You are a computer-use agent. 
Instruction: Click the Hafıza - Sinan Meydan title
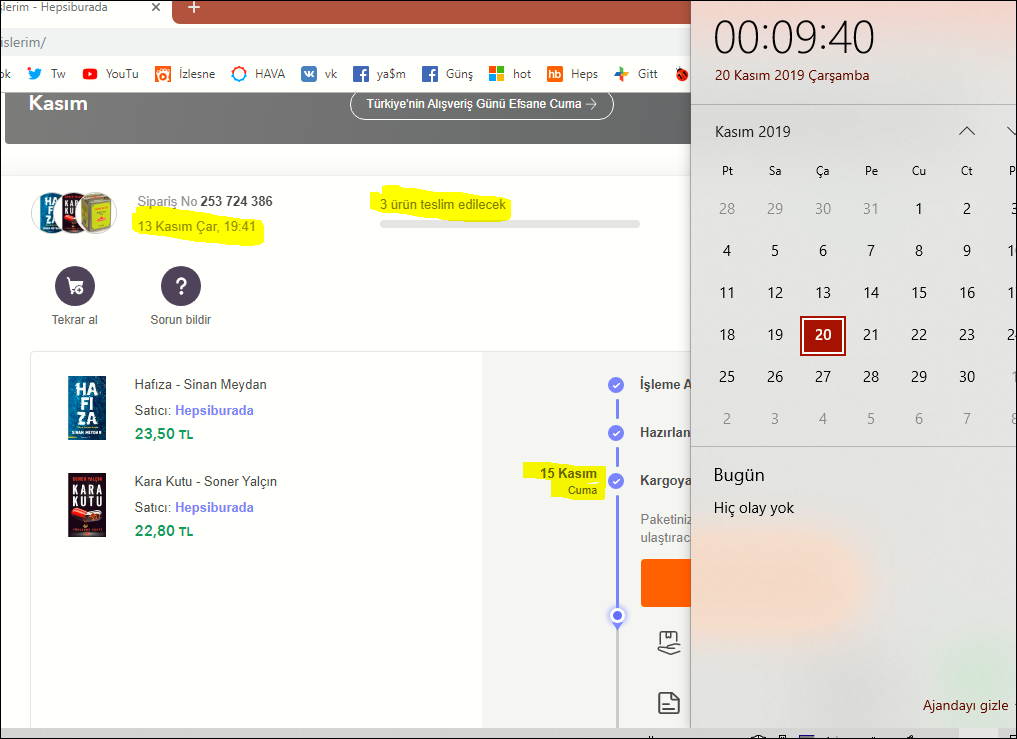click(200, 384)
